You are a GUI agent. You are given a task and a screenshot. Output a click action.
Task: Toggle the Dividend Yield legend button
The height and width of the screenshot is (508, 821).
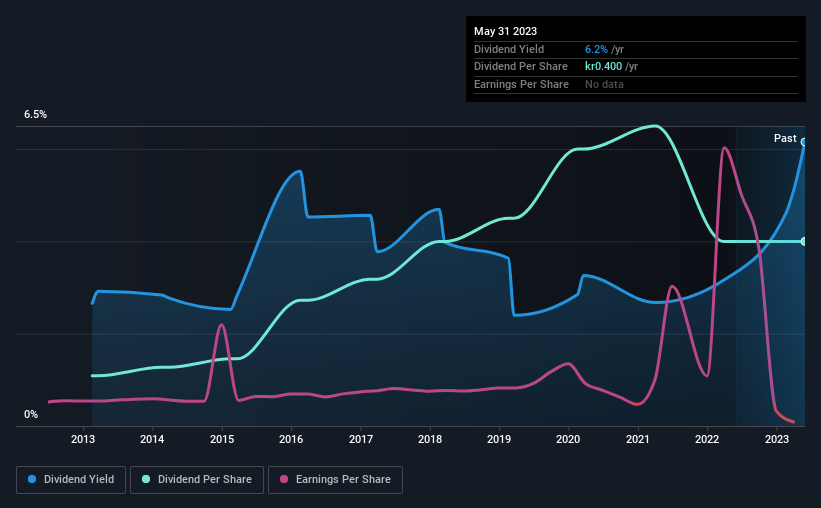pyautogui.click(x=71, y=480)
